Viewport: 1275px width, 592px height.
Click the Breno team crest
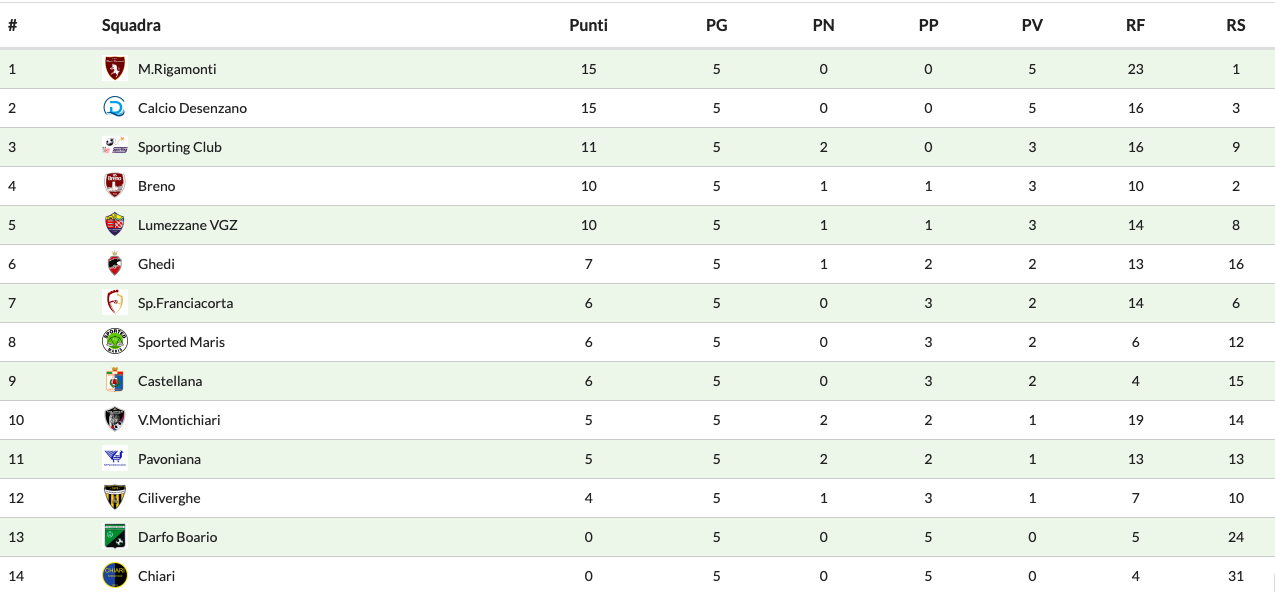(115, 186)
